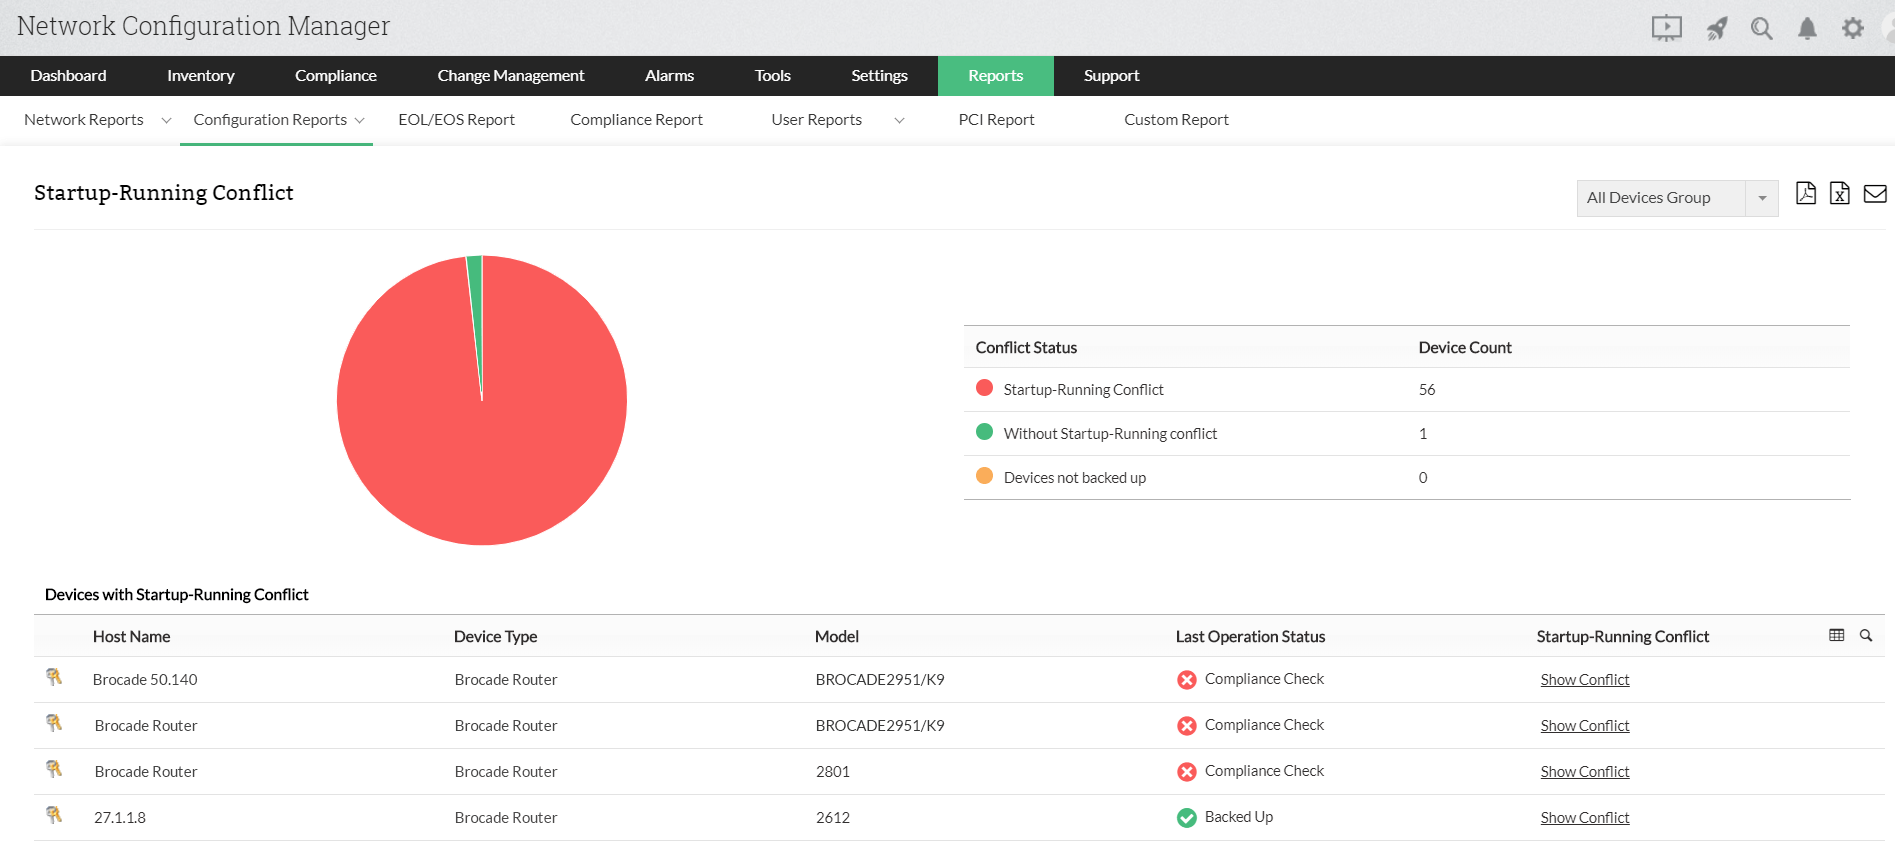Export report as PDF icon
This screenshot has height=842, width=1895.
[1805, 194]
